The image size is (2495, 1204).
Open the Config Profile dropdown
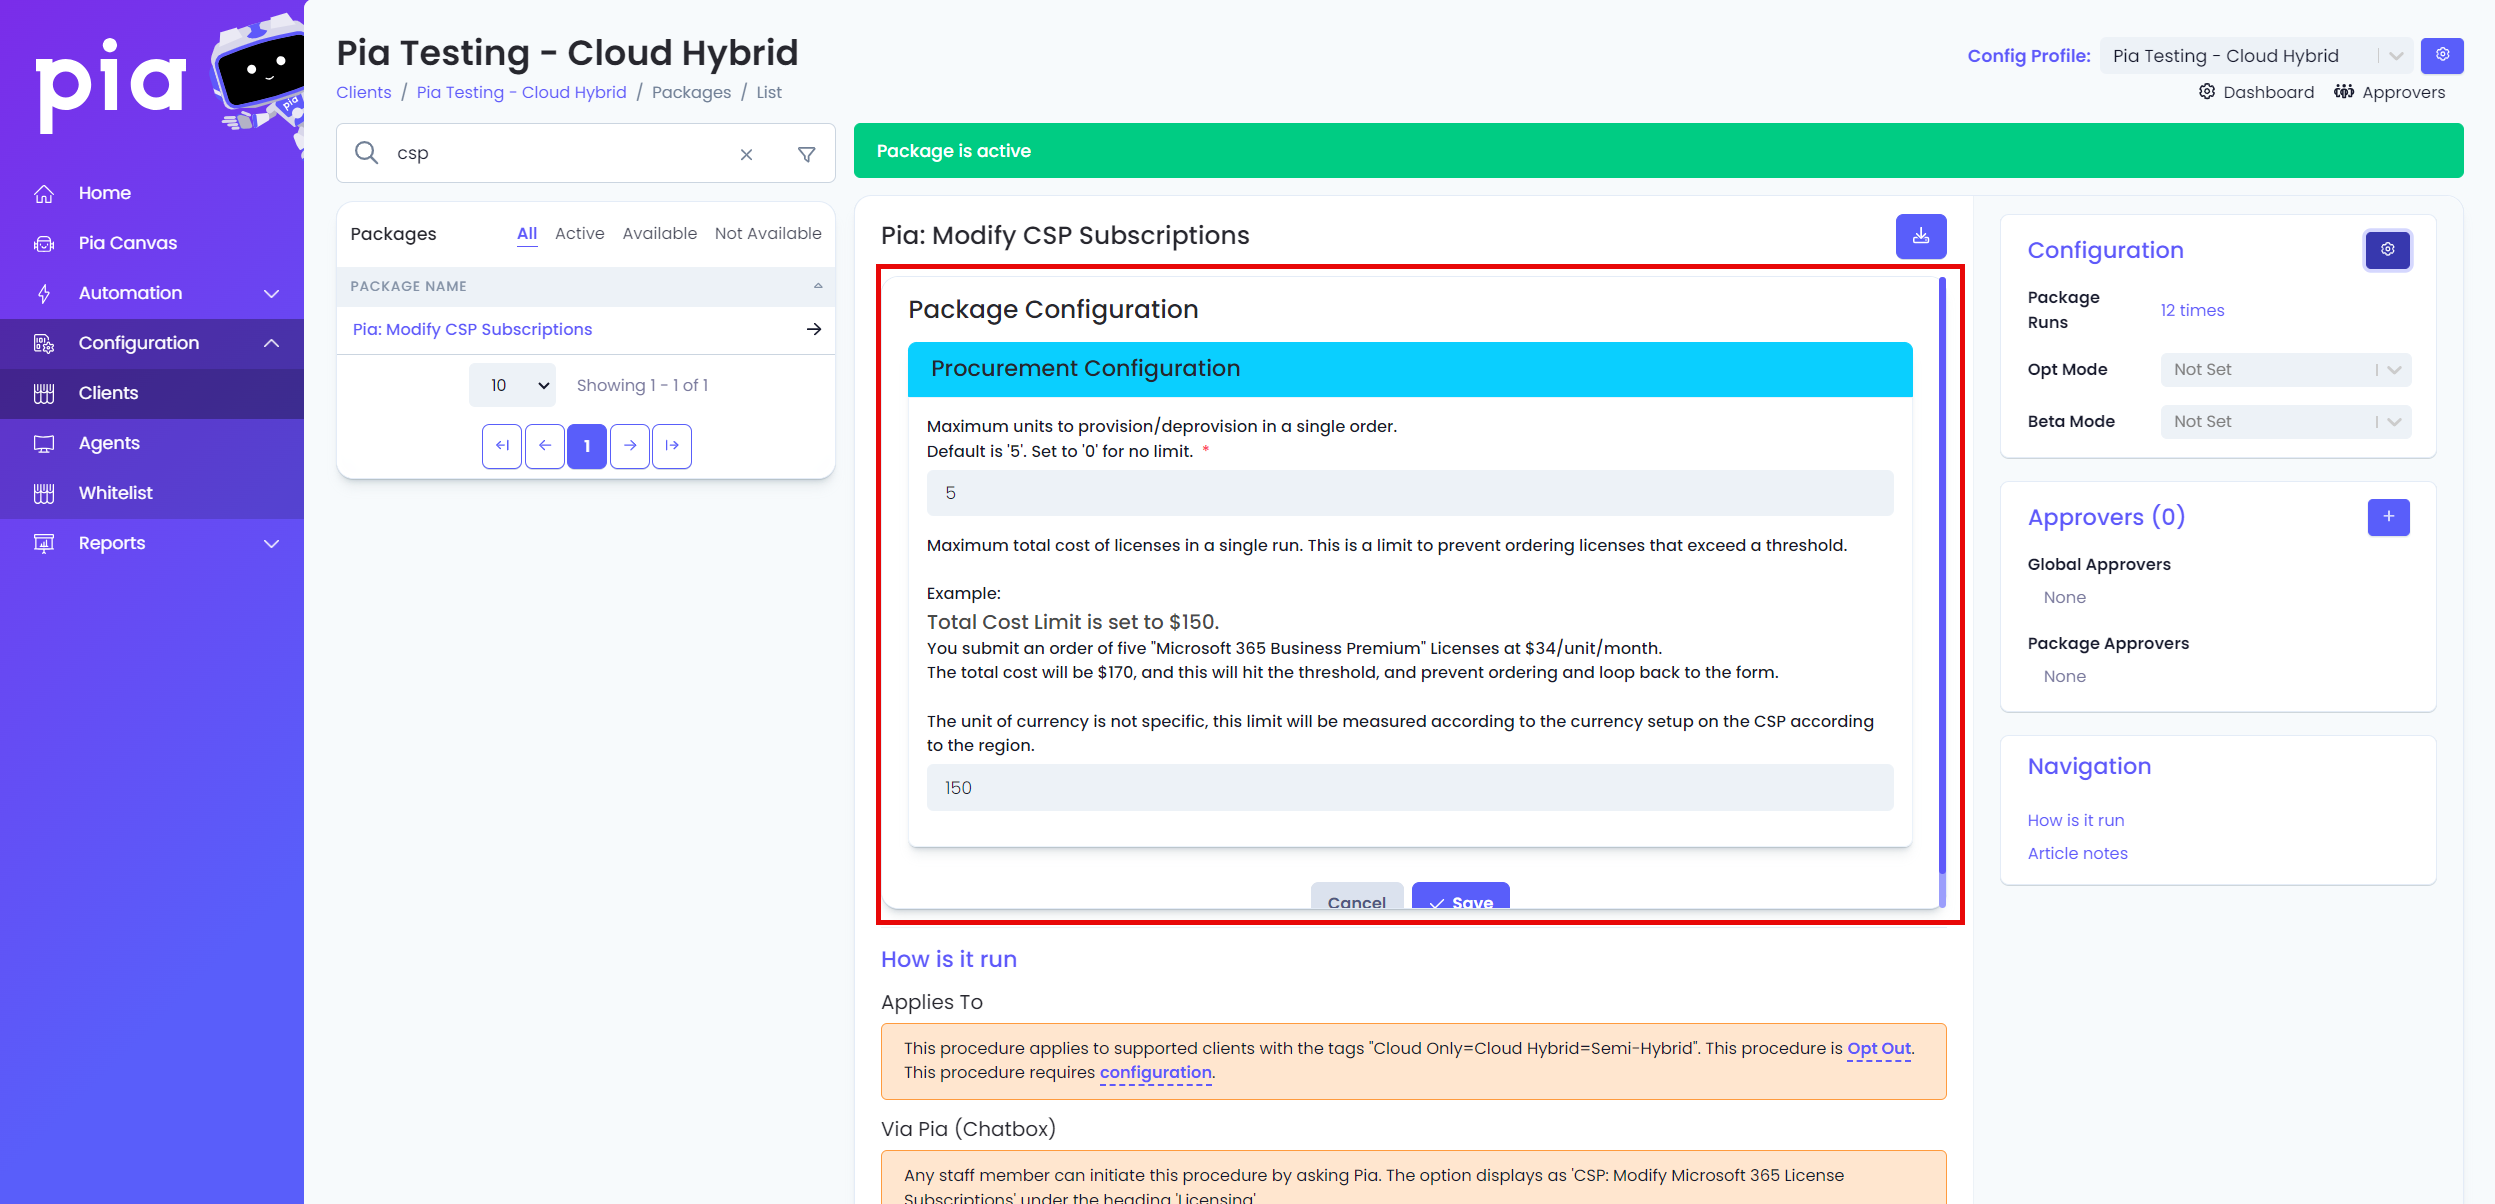[2256, 56]
